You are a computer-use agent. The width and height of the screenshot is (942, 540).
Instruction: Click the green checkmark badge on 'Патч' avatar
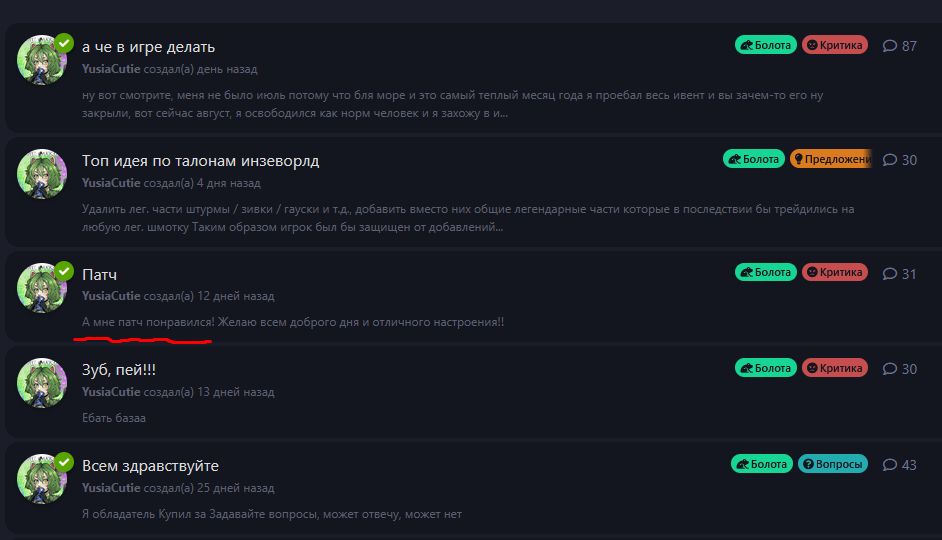[x=64, y=272]
